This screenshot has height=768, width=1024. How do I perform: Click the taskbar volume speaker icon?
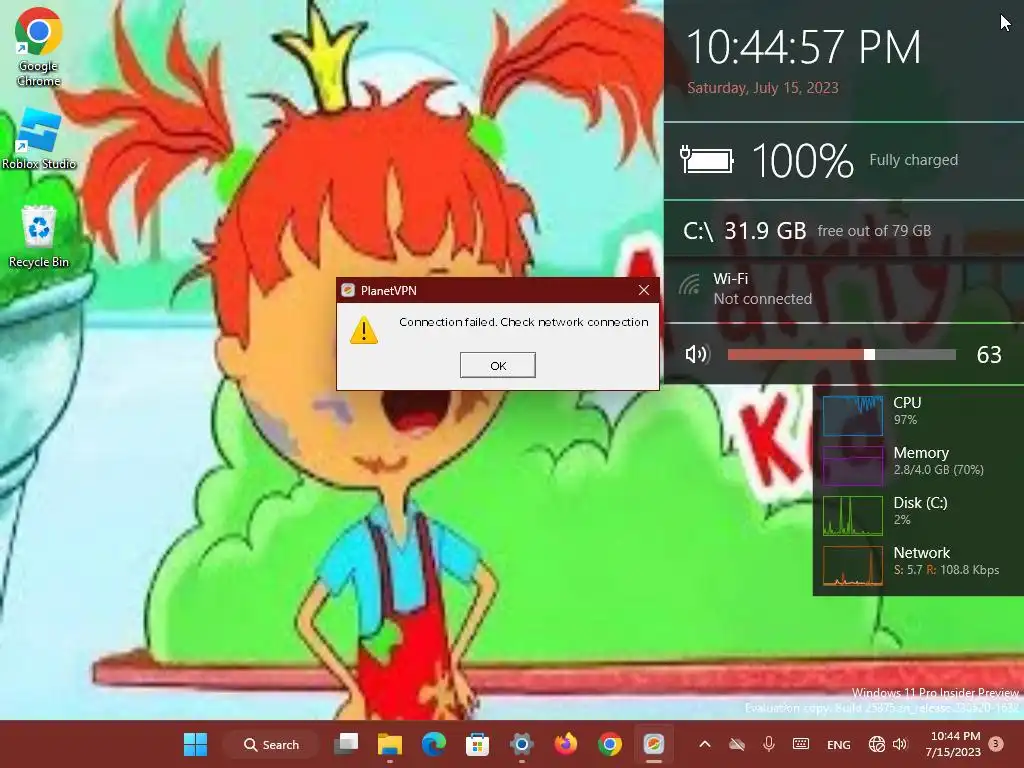[900, 744]
